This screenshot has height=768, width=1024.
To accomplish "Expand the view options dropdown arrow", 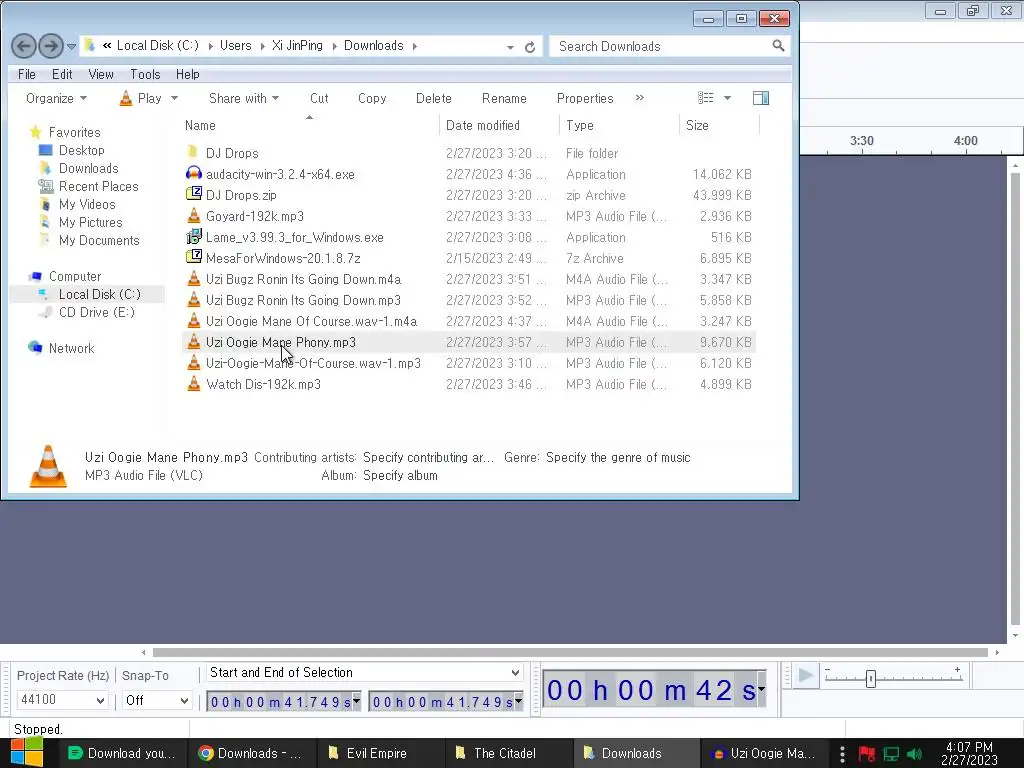I will click(727, 98).
